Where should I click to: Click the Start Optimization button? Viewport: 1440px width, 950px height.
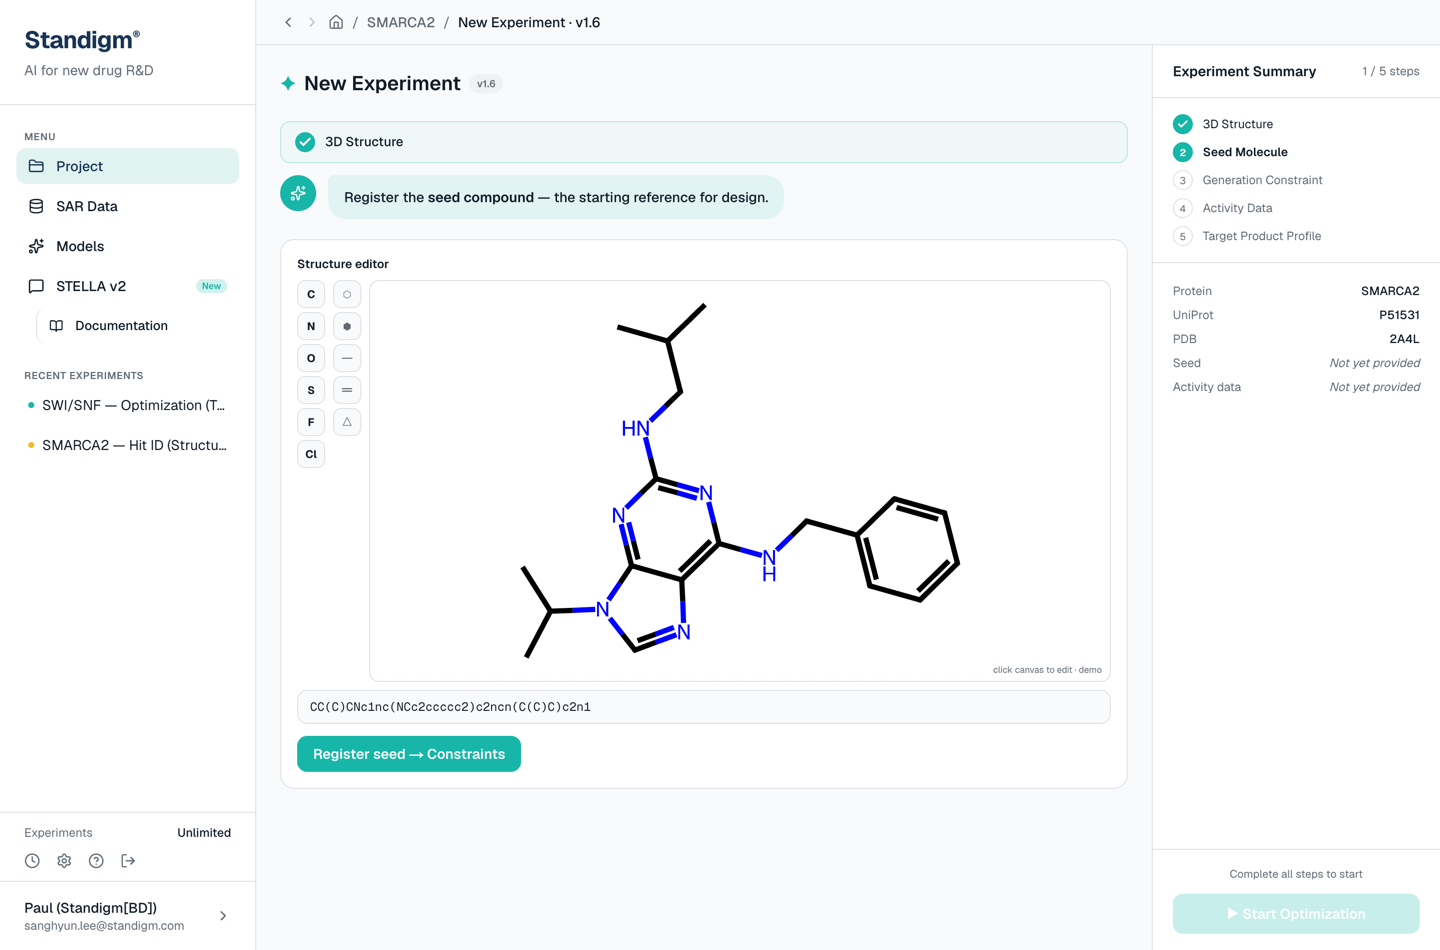click(1296, 914)
